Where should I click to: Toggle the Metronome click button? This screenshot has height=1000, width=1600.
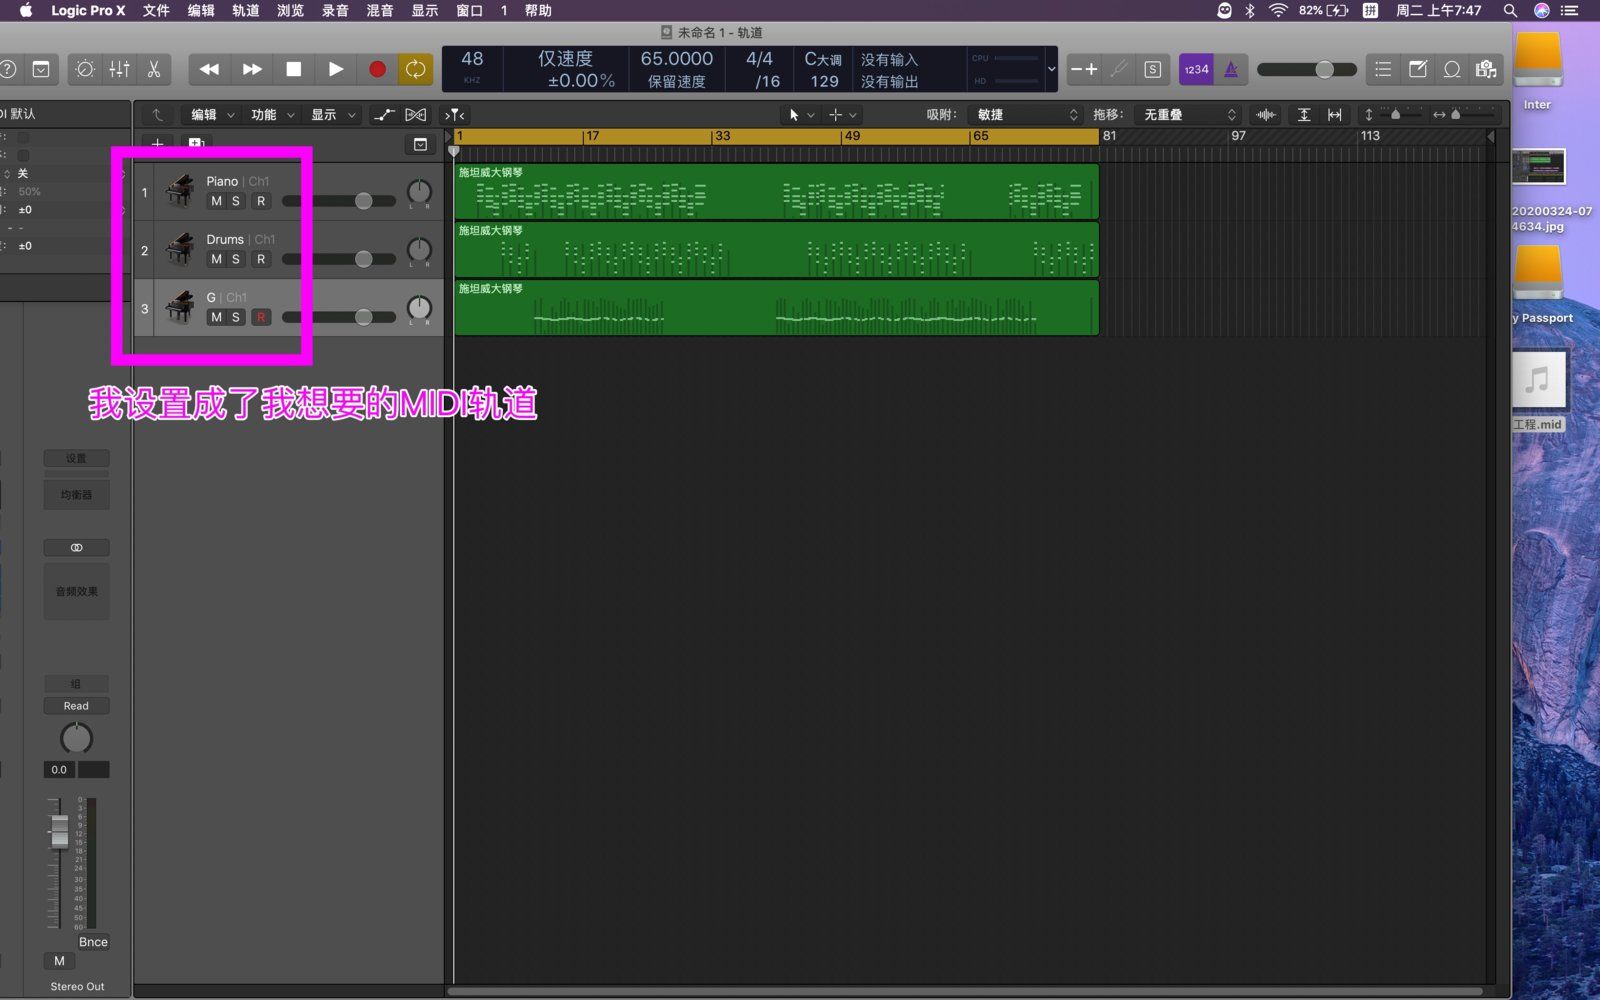point(1231,69)
